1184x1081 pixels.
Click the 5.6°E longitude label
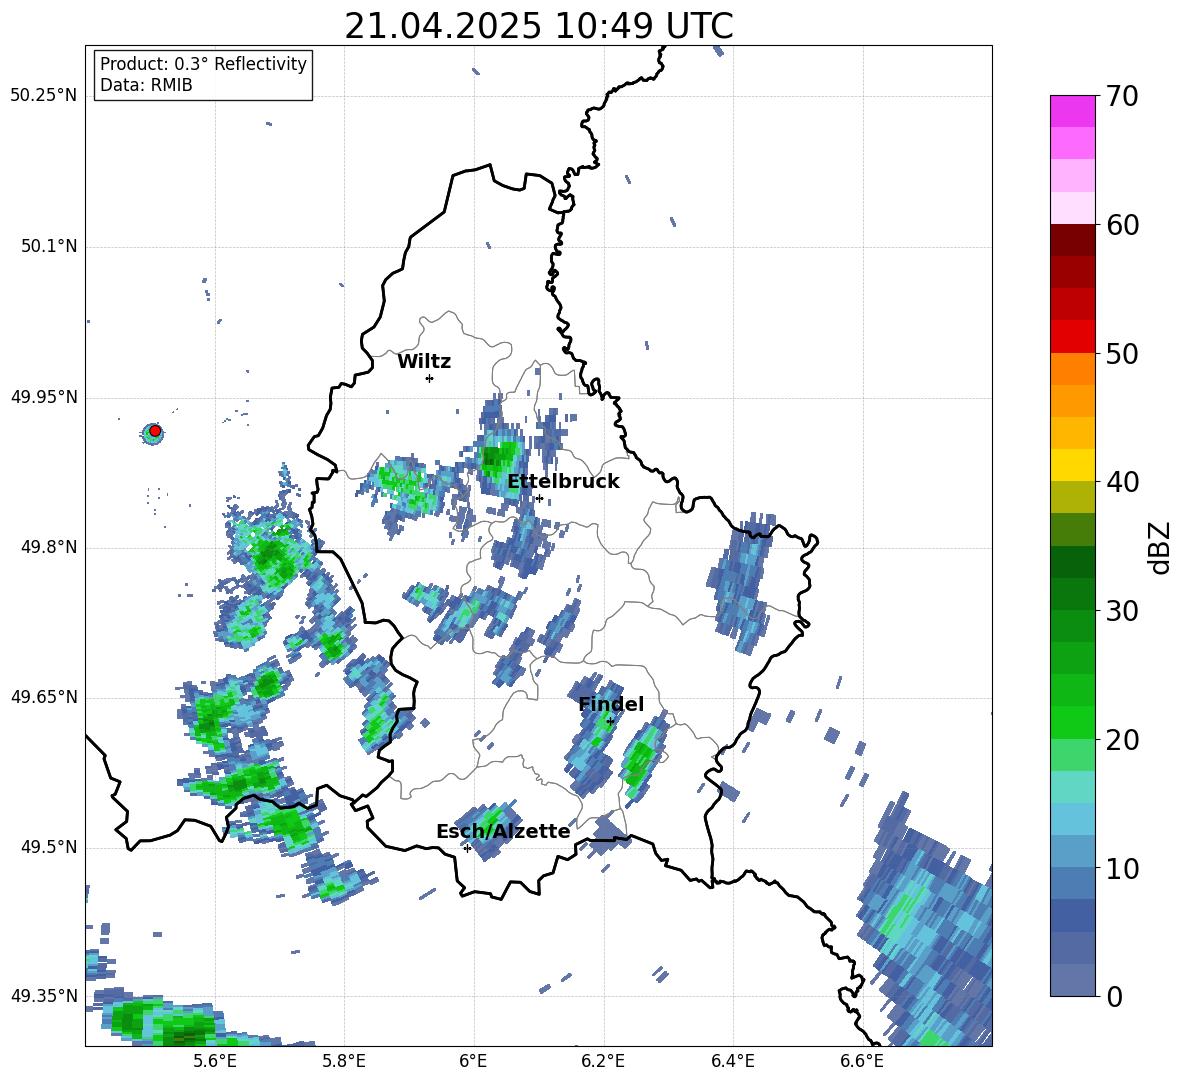click(x=215, y=1061)
